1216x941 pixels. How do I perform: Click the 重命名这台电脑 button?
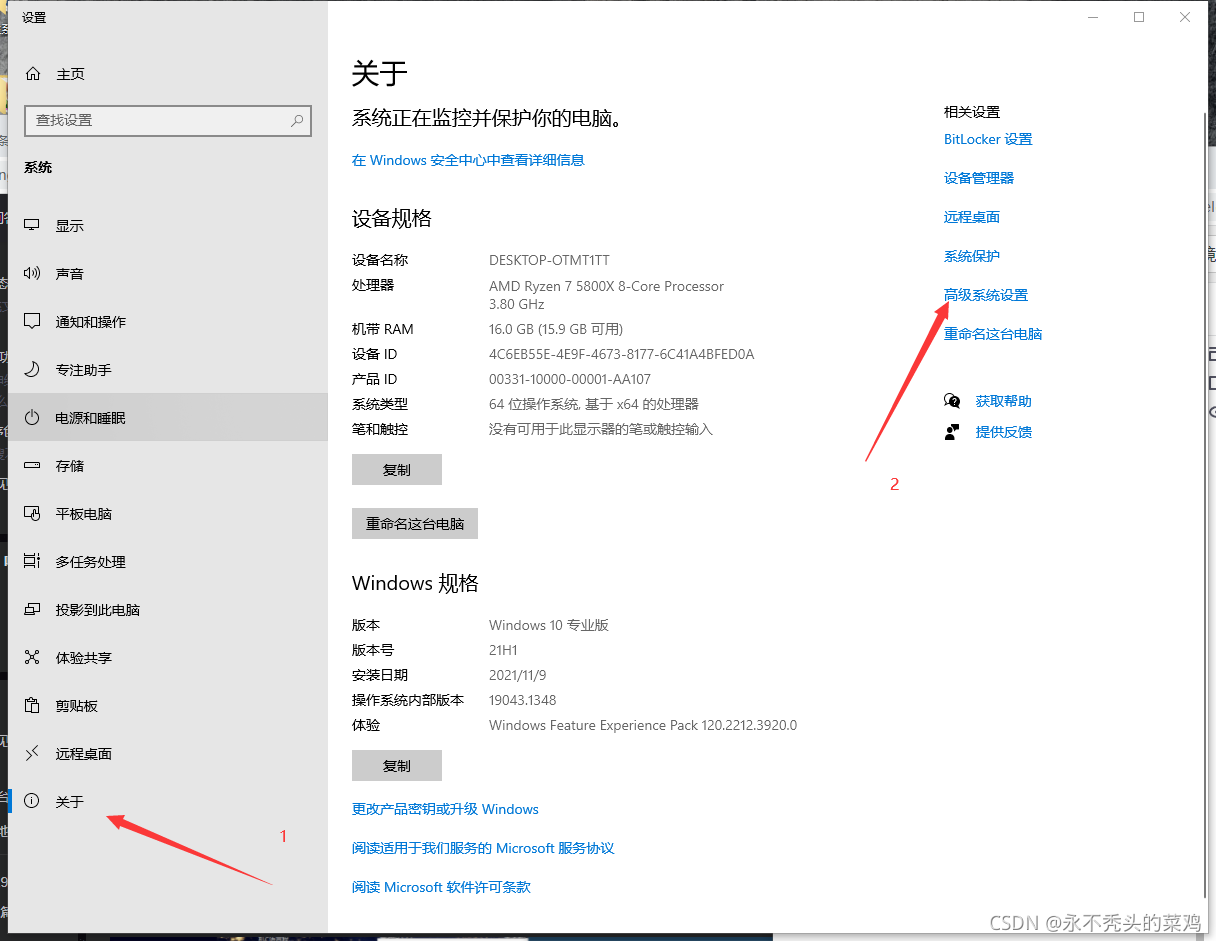[415, 524]
